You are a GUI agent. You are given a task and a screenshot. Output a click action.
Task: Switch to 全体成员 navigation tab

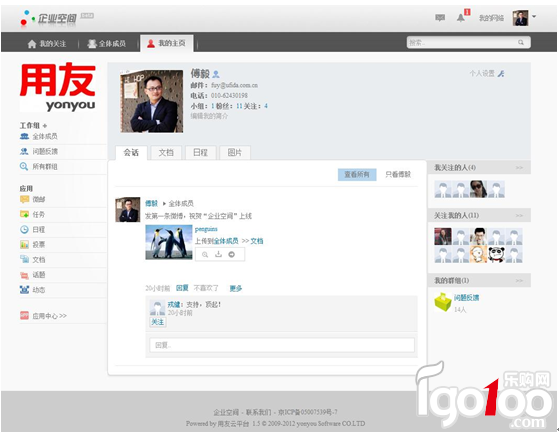[107, 44]
